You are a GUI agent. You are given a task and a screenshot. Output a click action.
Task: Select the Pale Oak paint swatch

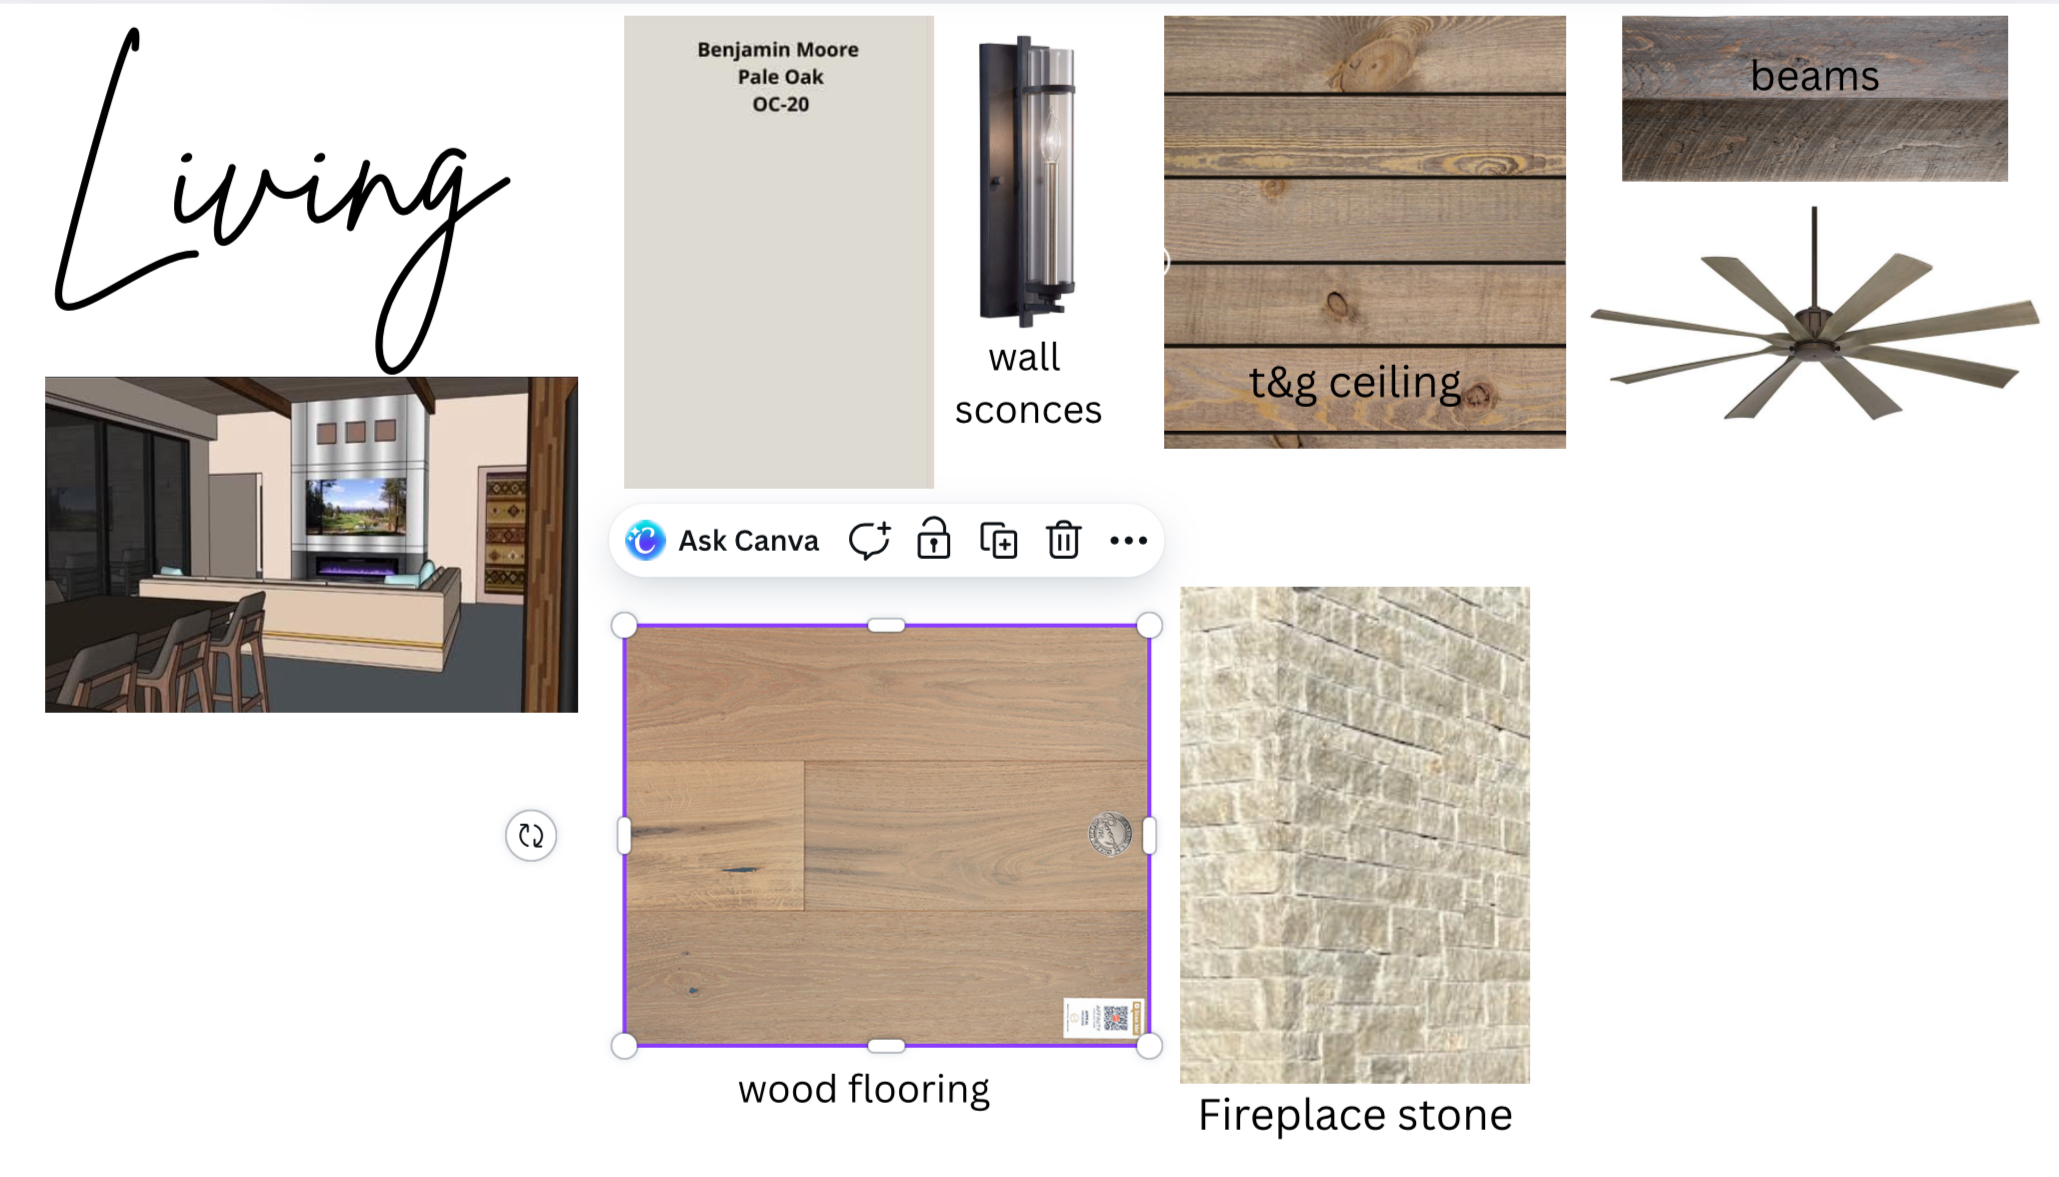pos(779,252)
